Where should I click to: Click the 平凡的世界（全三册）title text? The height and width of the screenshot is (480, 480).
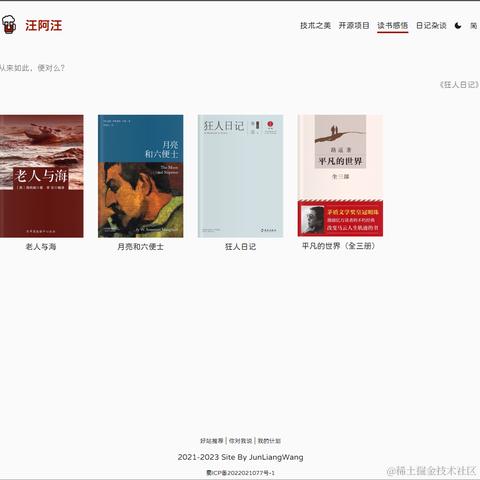(339, 246)
